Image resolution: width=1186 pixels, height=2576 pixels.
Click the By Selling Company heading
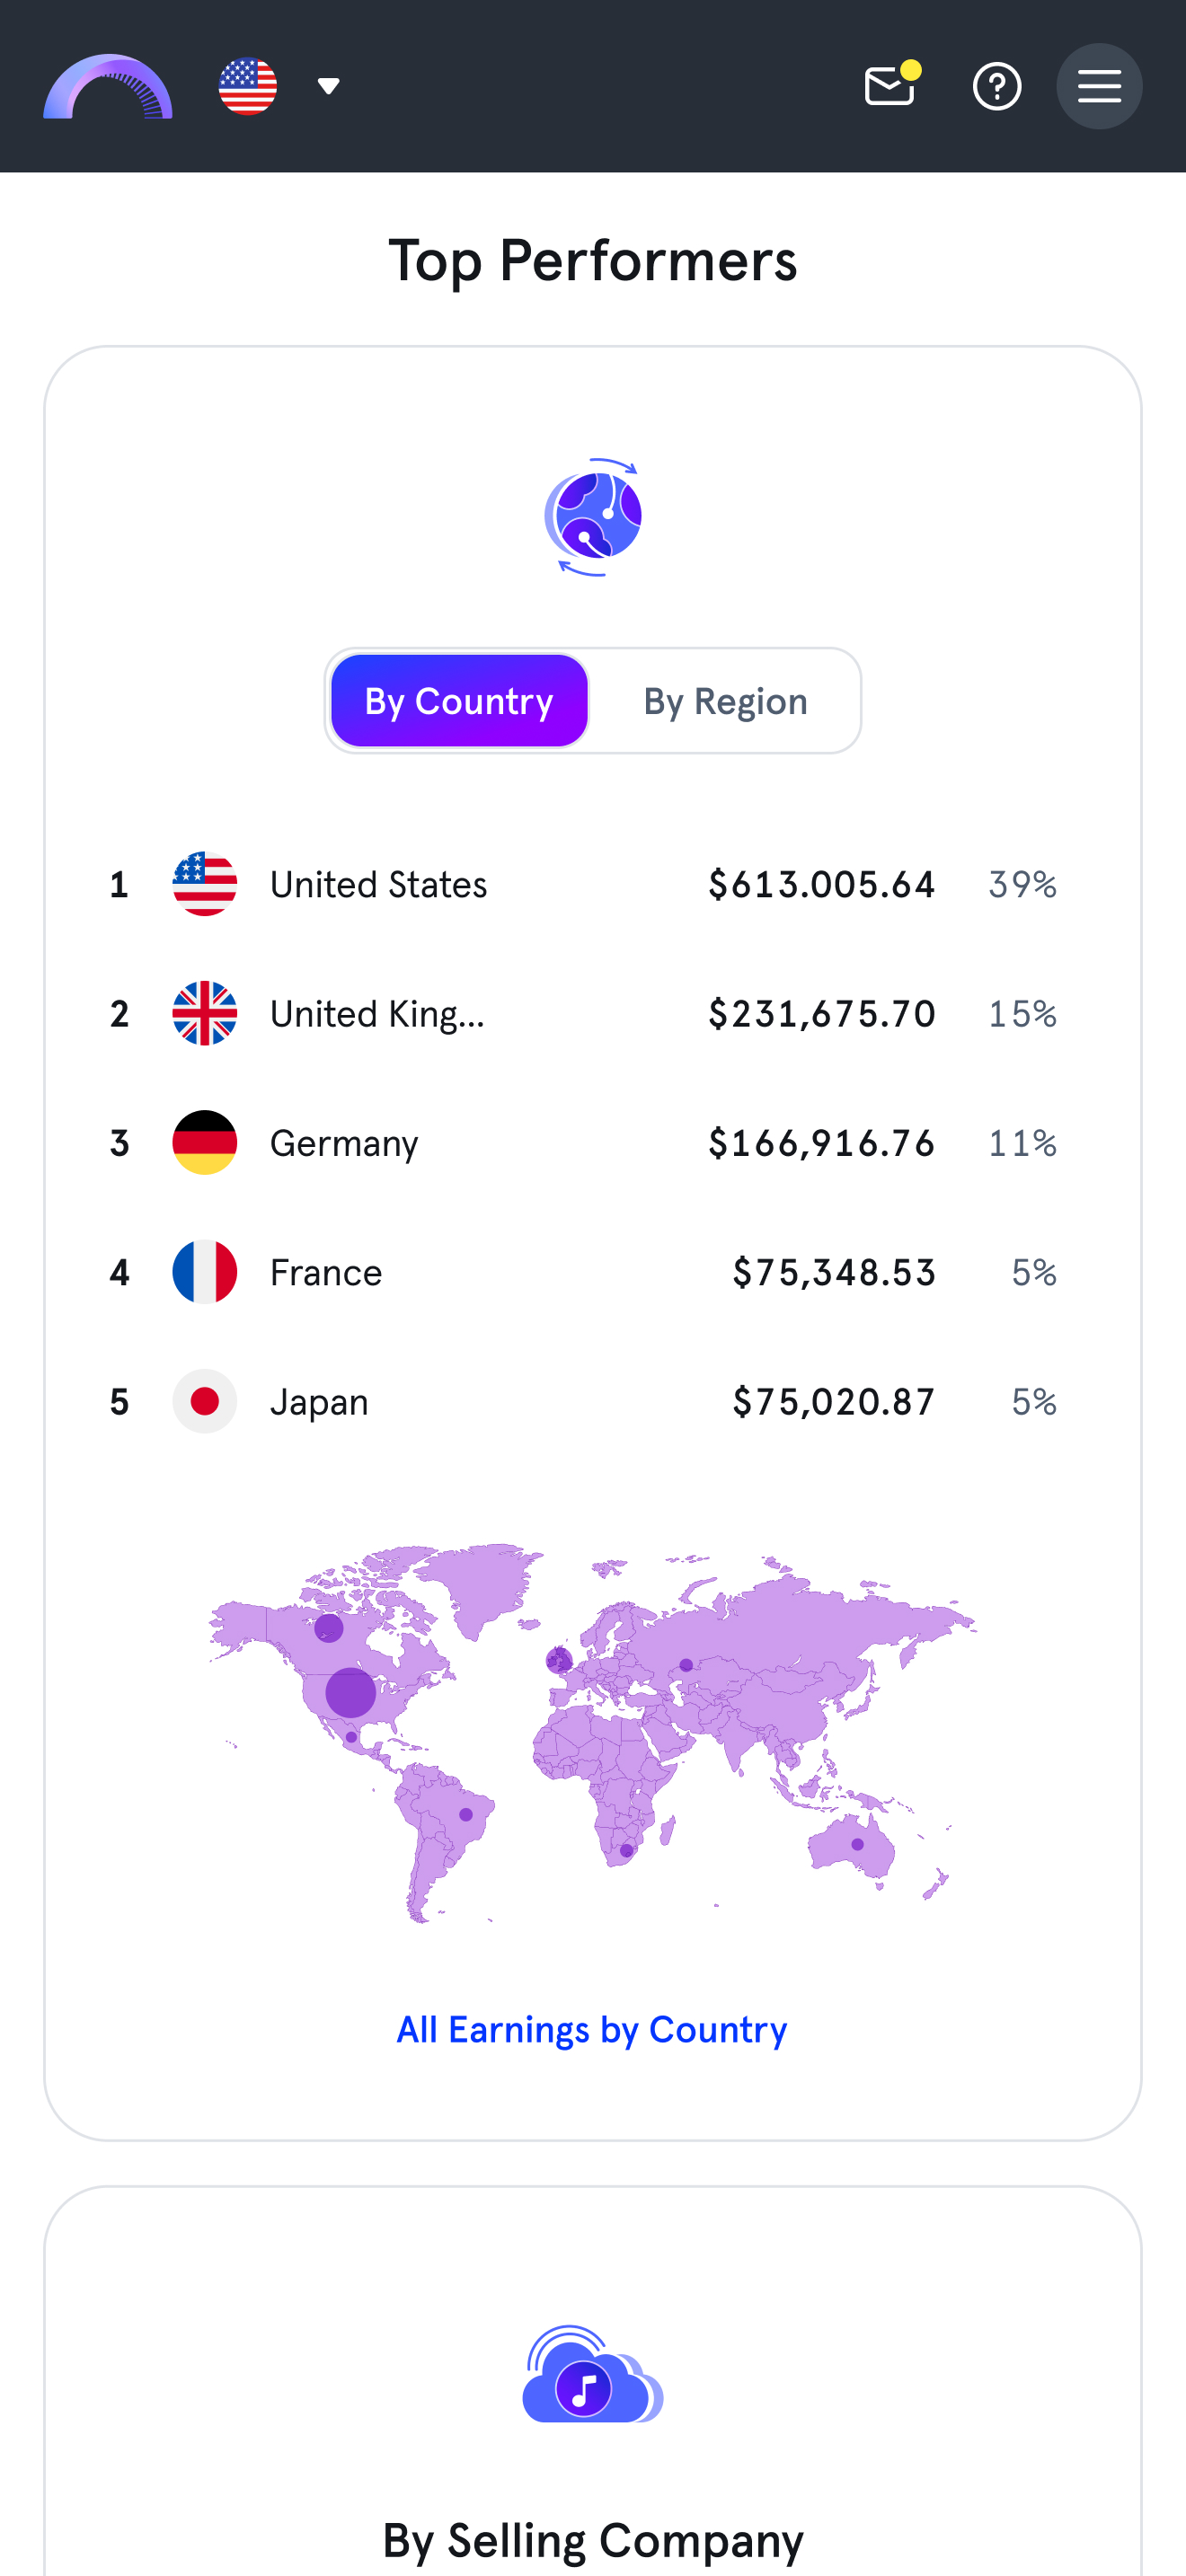tap(593, 2541)
